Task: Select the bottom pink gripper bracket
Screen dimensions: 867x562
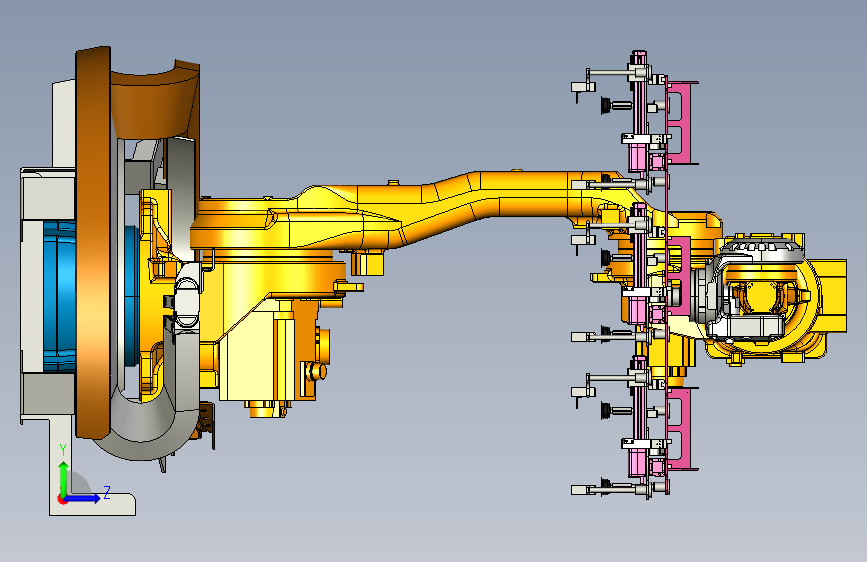Action: click(683, 429)
